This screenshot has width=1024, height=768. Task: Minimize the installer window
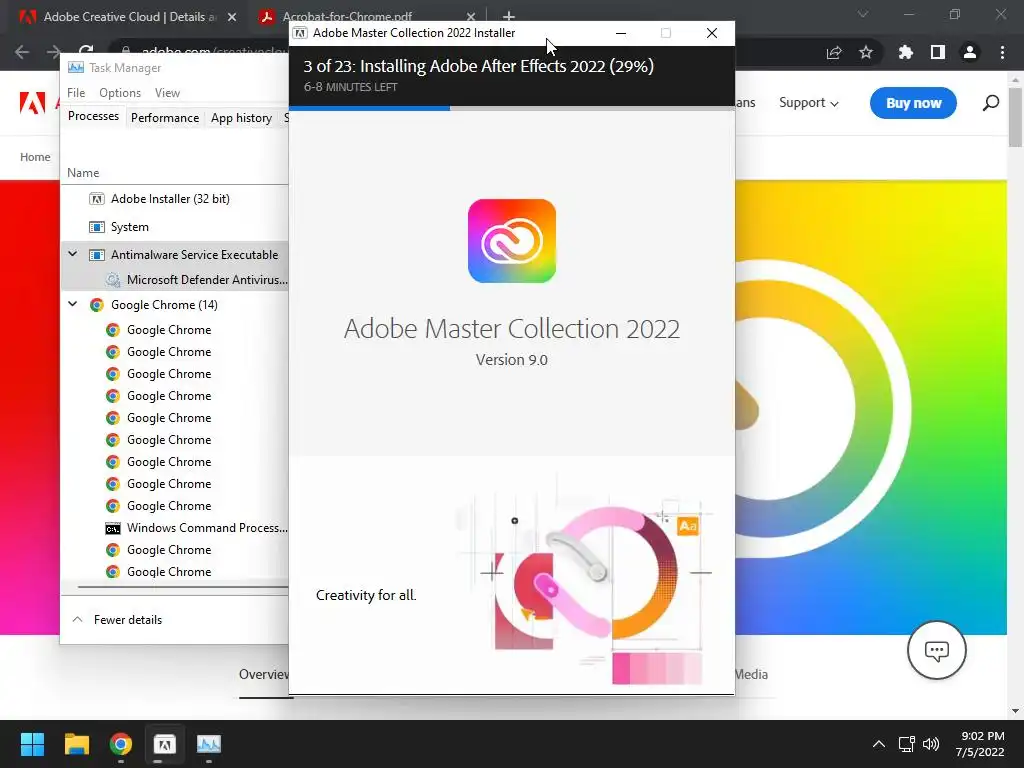[x=621, y=33]
